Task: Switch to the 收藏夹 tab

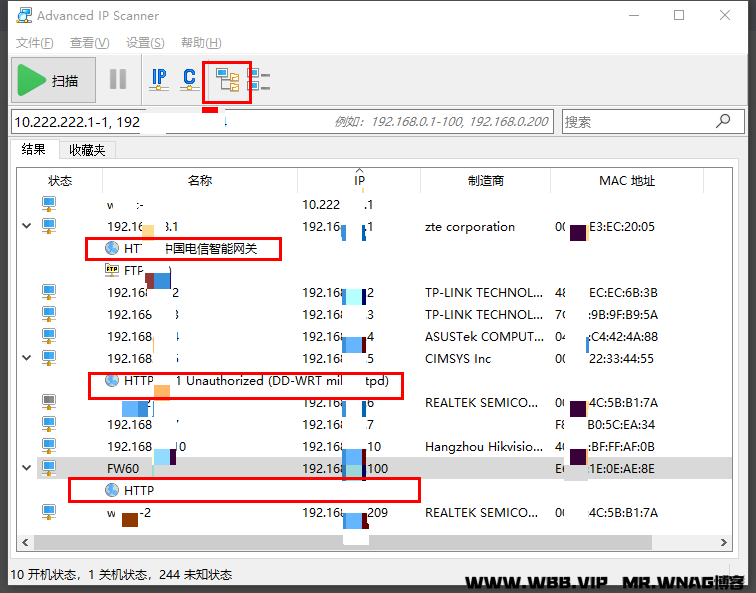Action: [x=87, y=150]
